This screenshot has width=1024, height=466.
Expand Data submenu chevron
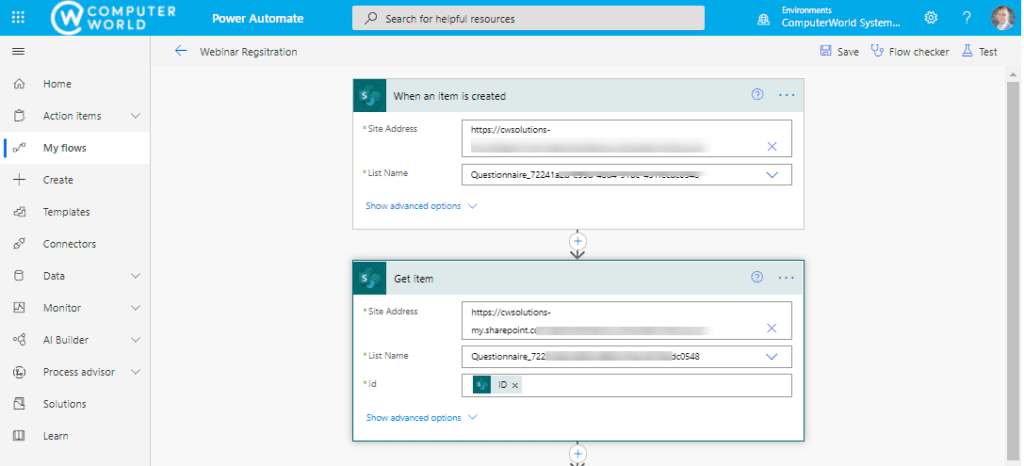pyautogui.click(x=136, y=276)
